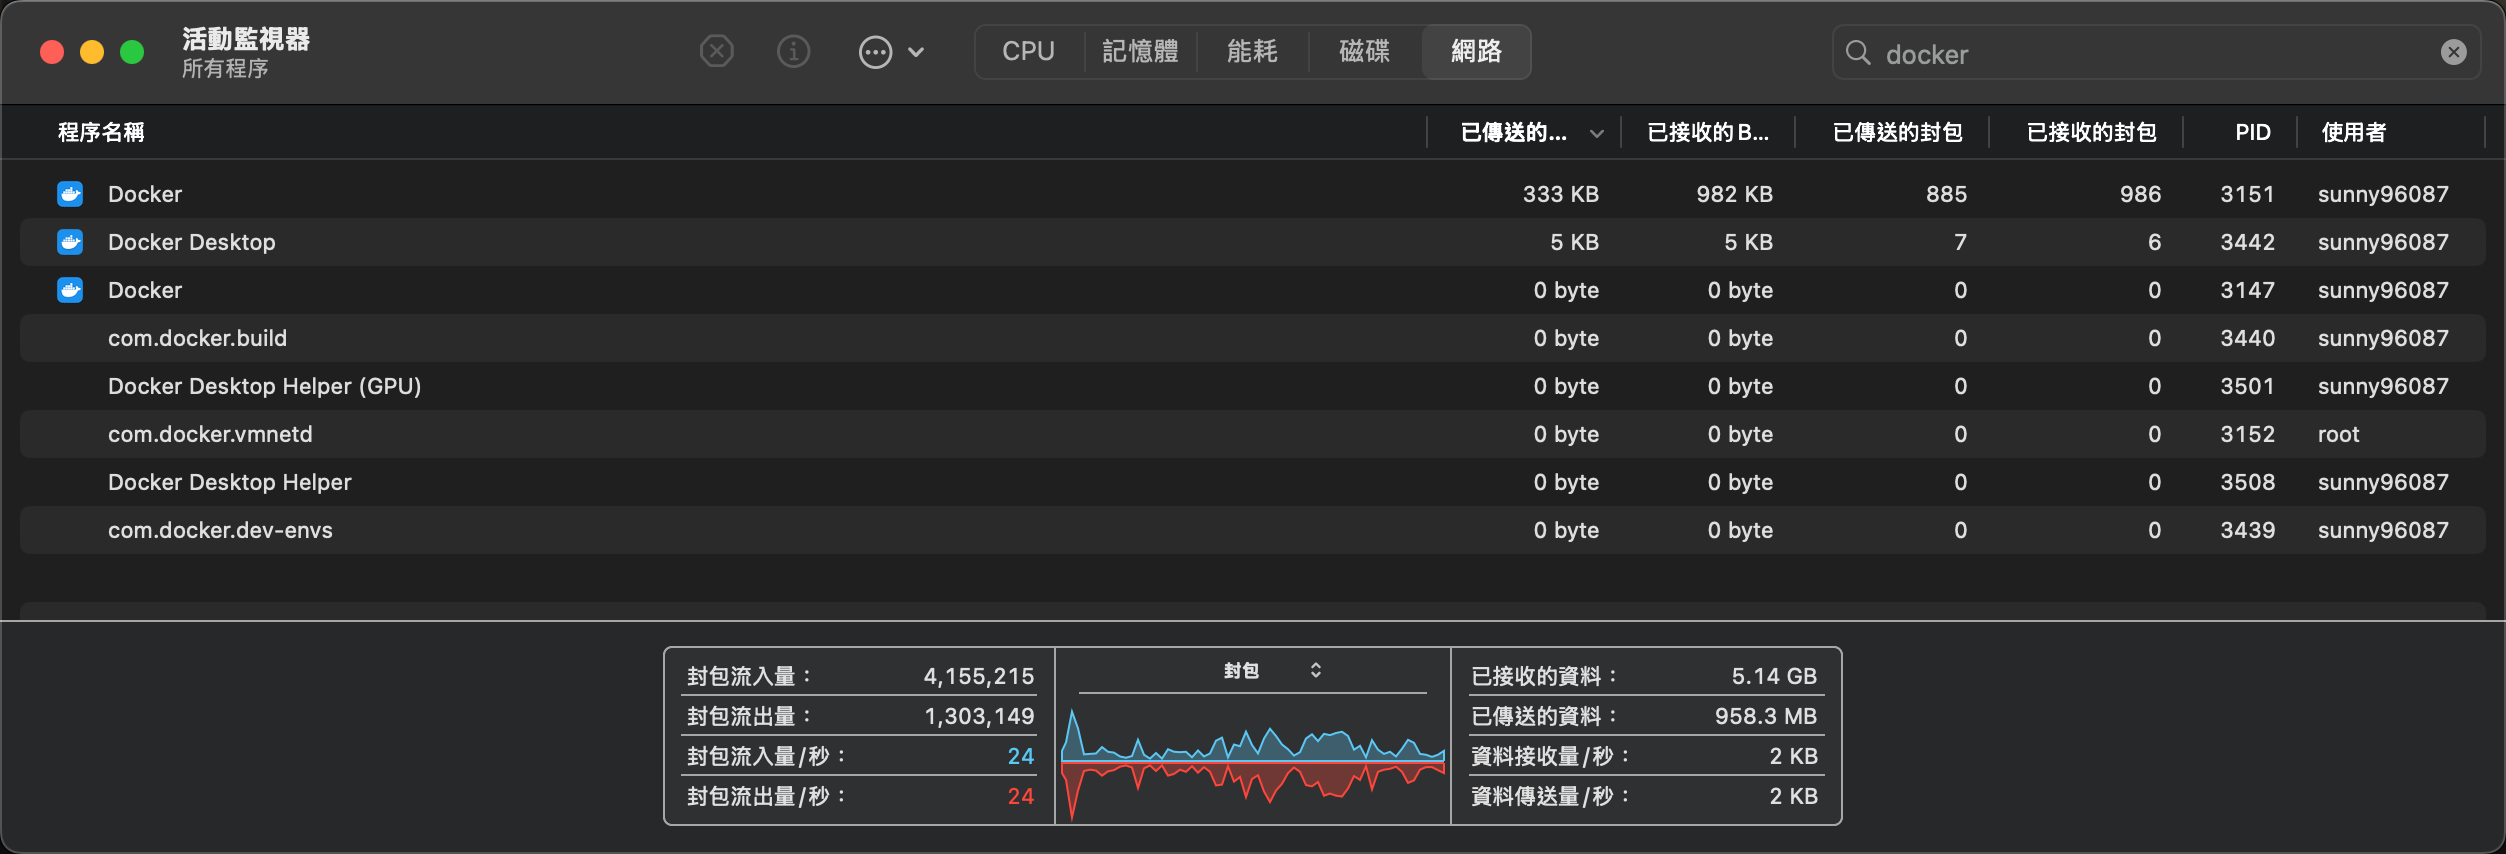Click the 所有程序 subtitle
The height and width of the screenshot is (854, 2506).
tap(225, 69)
